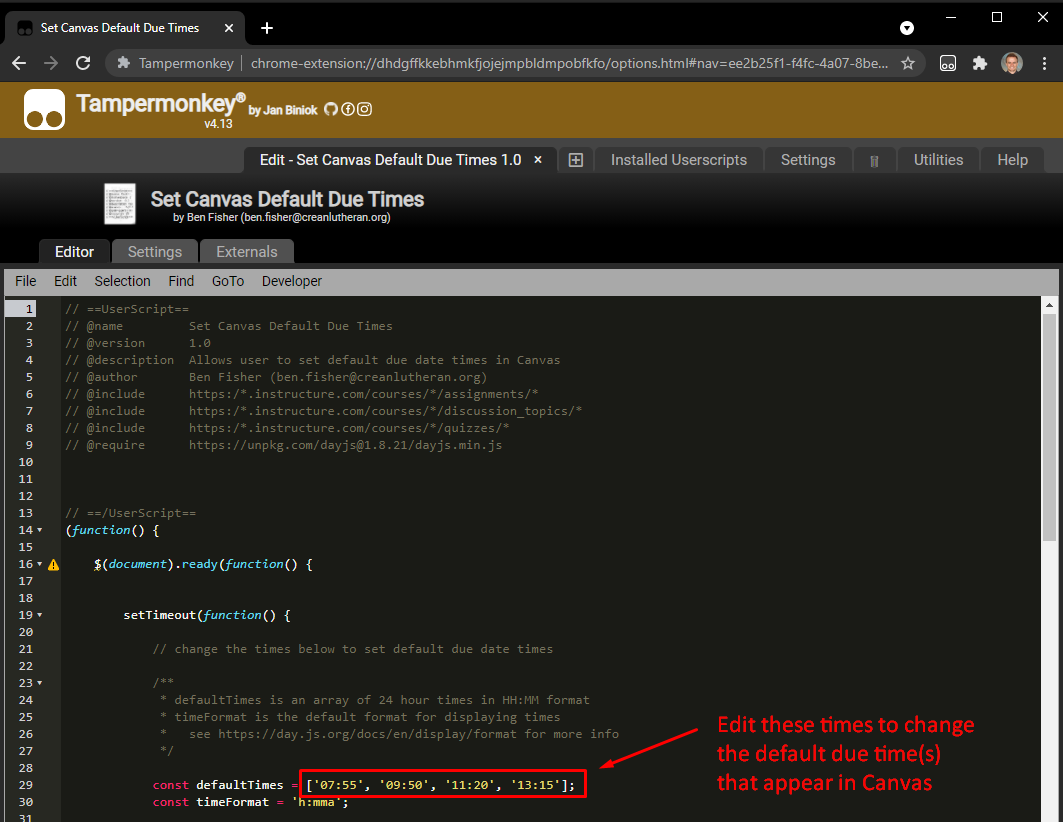Select the Edit - Set Canvas Default Due Times tab
1063x822 pixels.
tap(390, 160)
